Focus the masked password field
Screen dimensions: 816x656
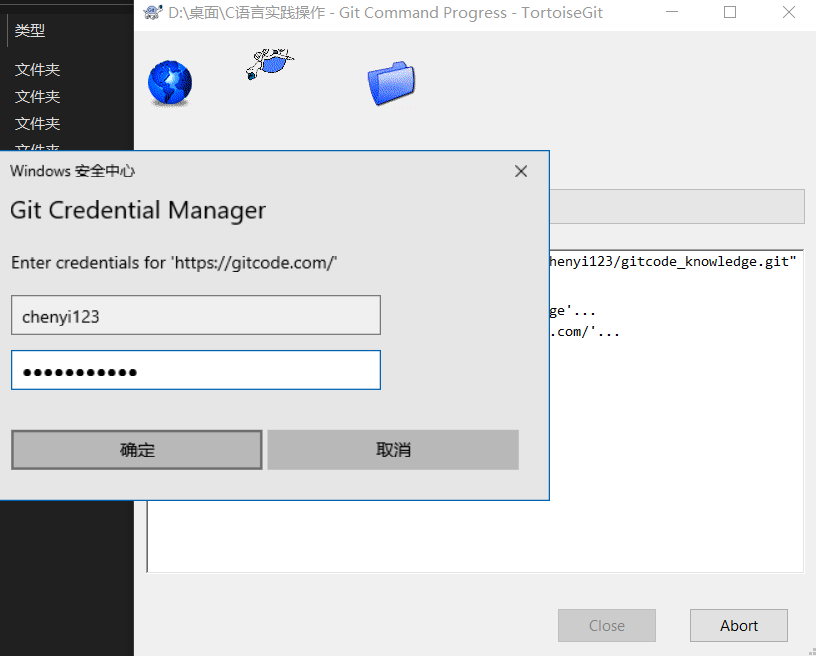pyautogui.click(x=196, y=370)
